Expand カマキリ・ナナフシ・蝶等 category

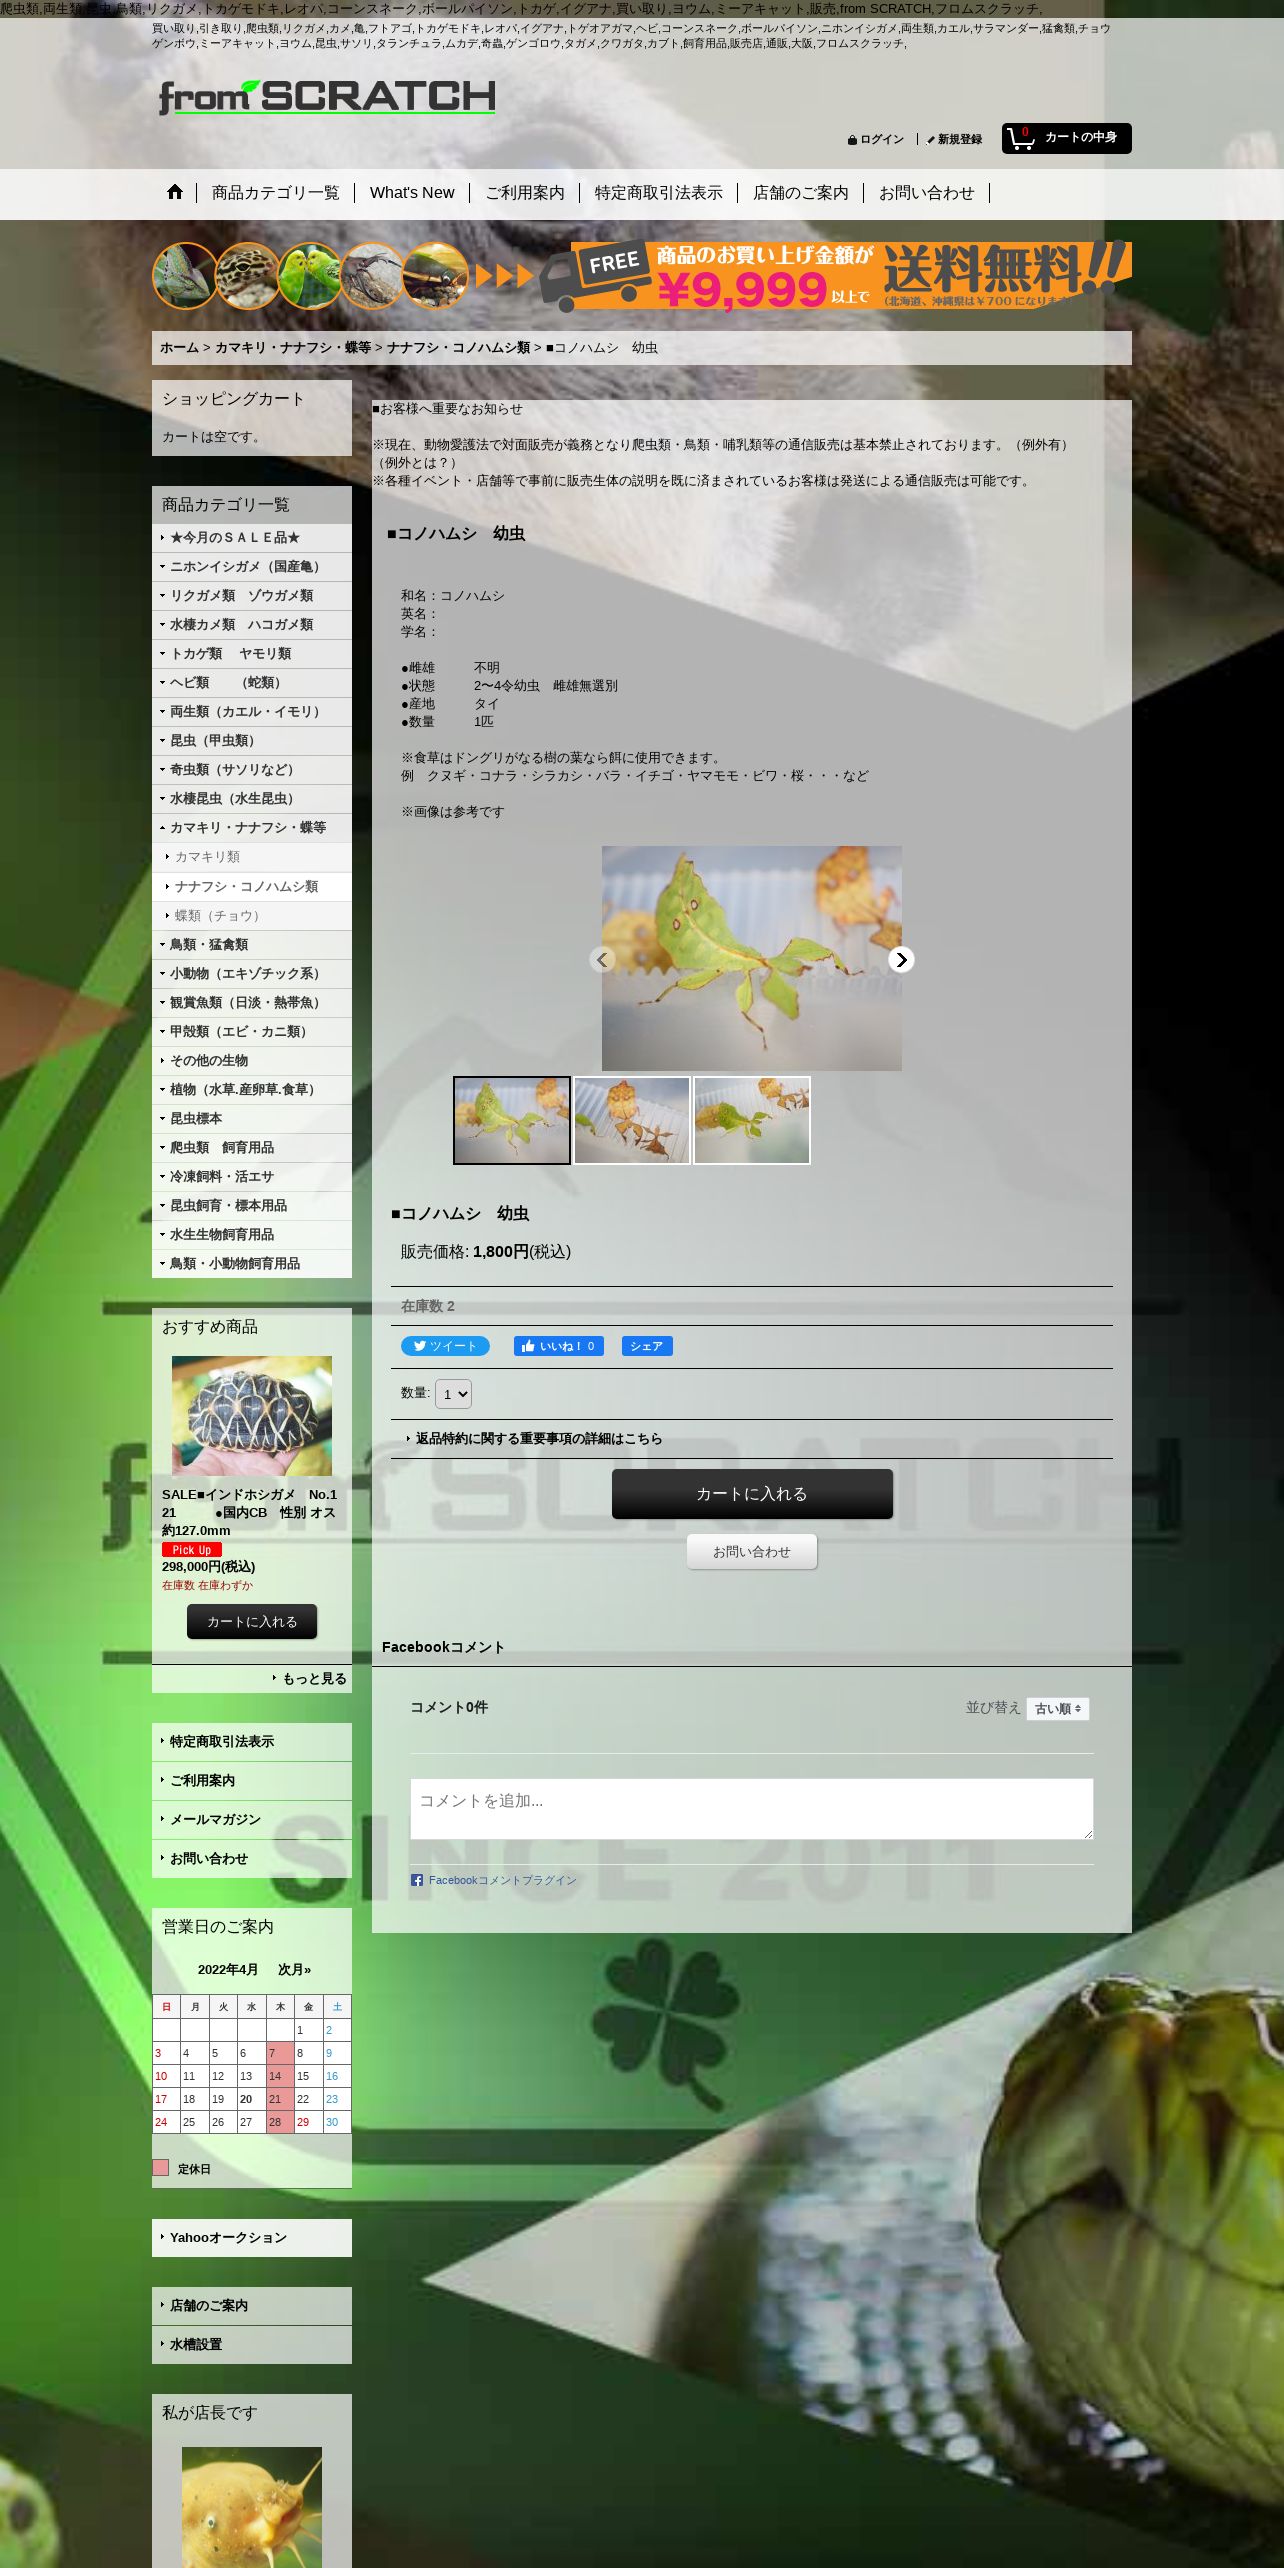(251, 828)
